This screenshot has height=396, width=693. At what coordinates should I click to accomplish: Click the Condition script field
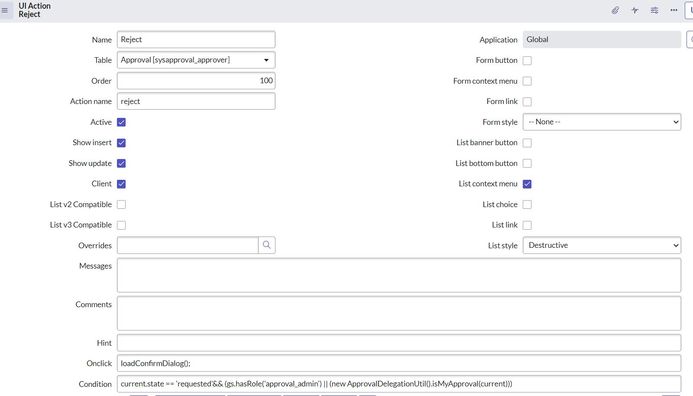[399, 384]
